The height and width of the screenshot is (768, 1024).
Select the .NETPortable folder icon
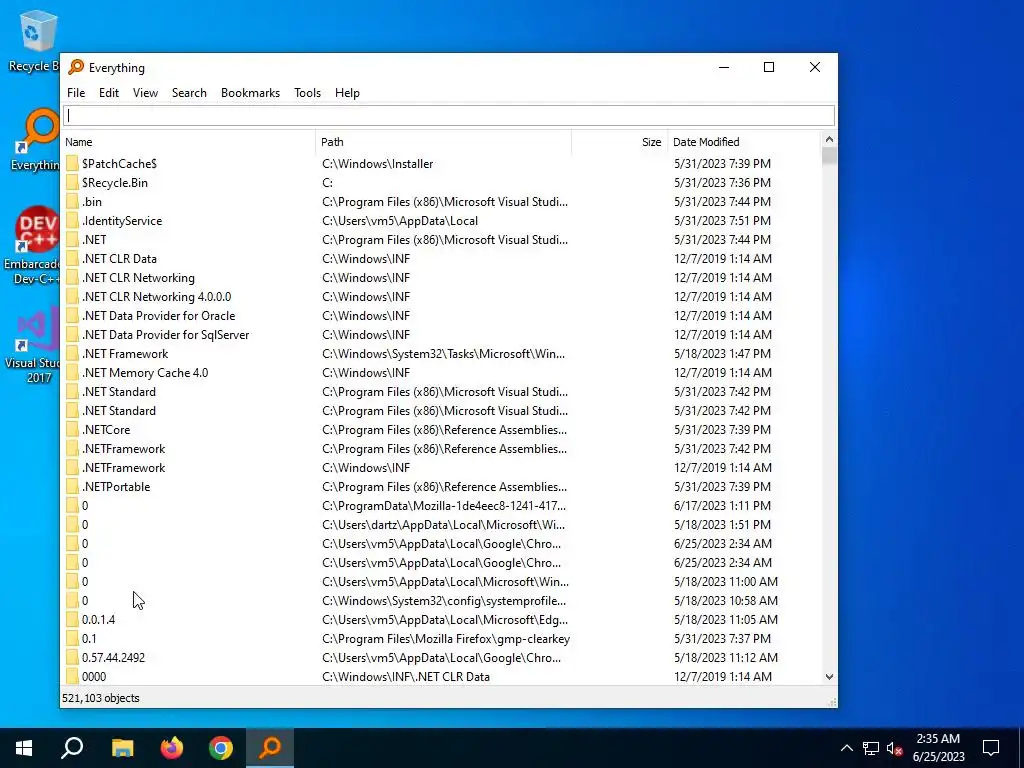point(72,487)
